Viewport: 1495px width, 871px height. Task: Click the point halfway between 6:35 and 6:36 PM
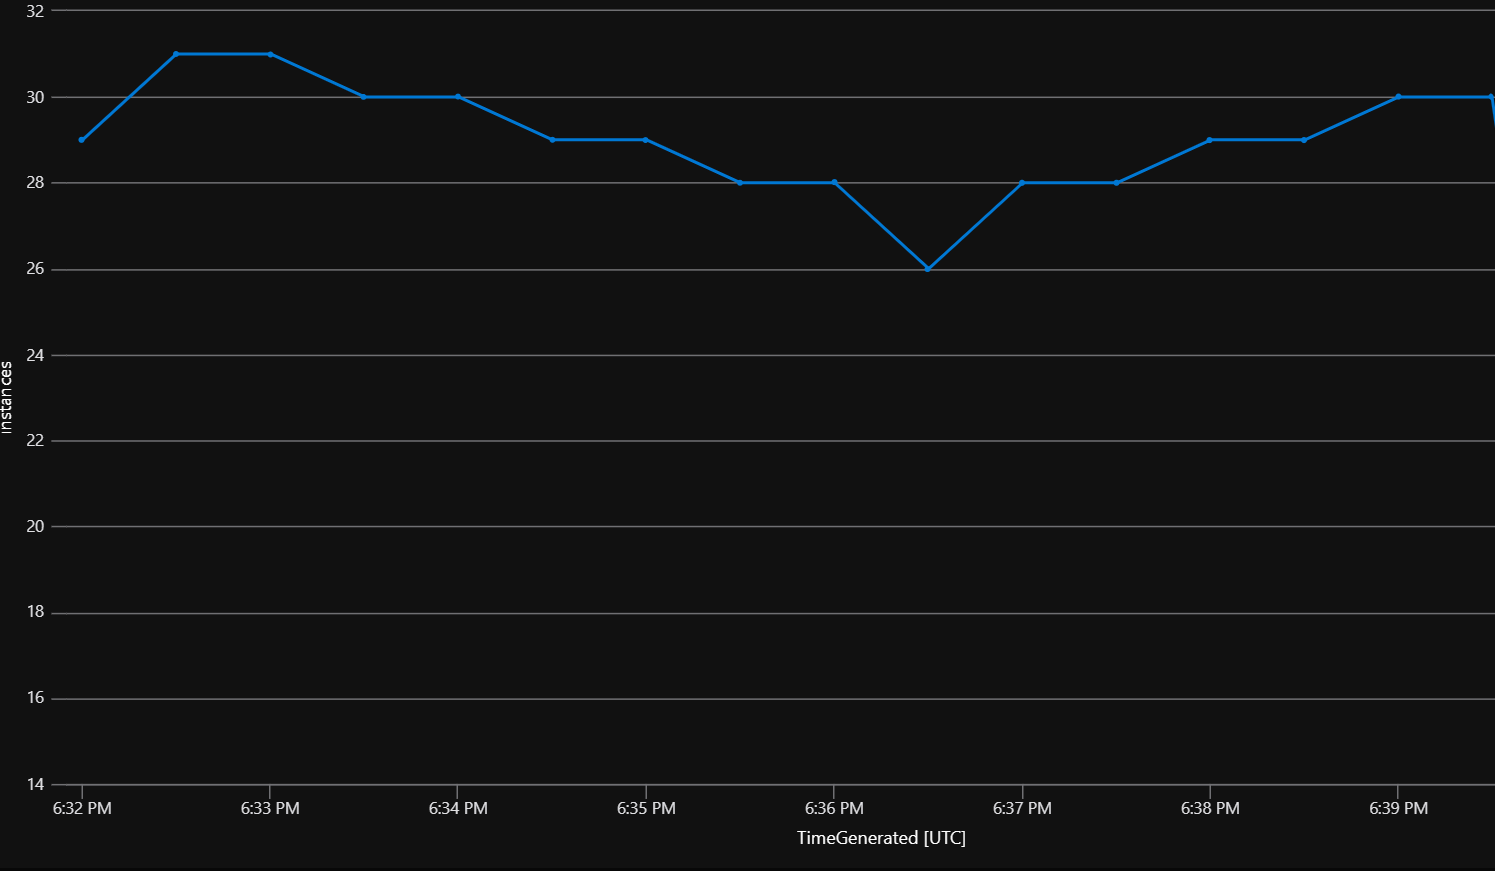pyautogui.click(x=740, y=183)
